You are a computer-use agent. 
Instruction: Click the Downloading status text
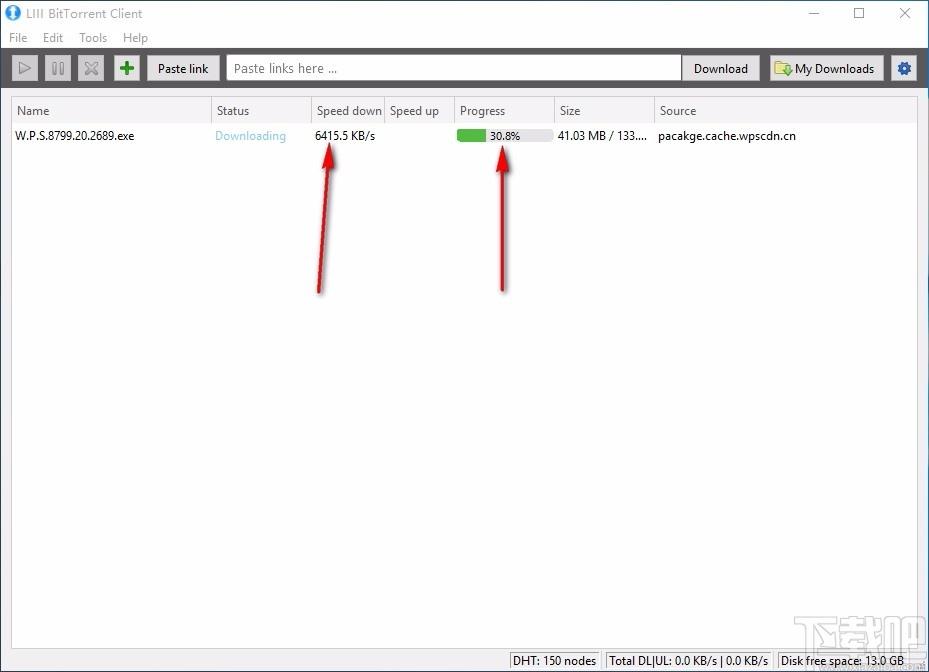pos(250,136)
